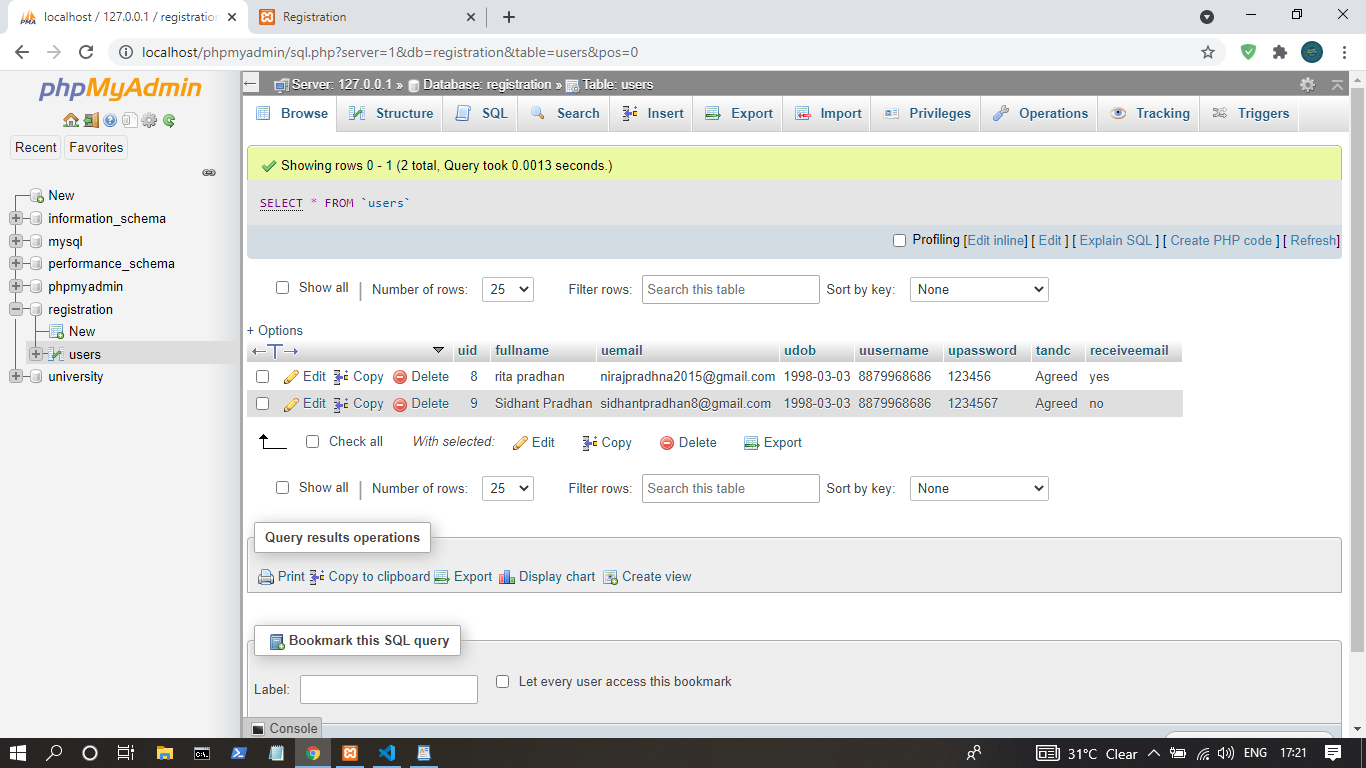This screenshot has width=1366, height=768.
Task: Click the Explain SQL link
Action: click(x=1116, y=240)
